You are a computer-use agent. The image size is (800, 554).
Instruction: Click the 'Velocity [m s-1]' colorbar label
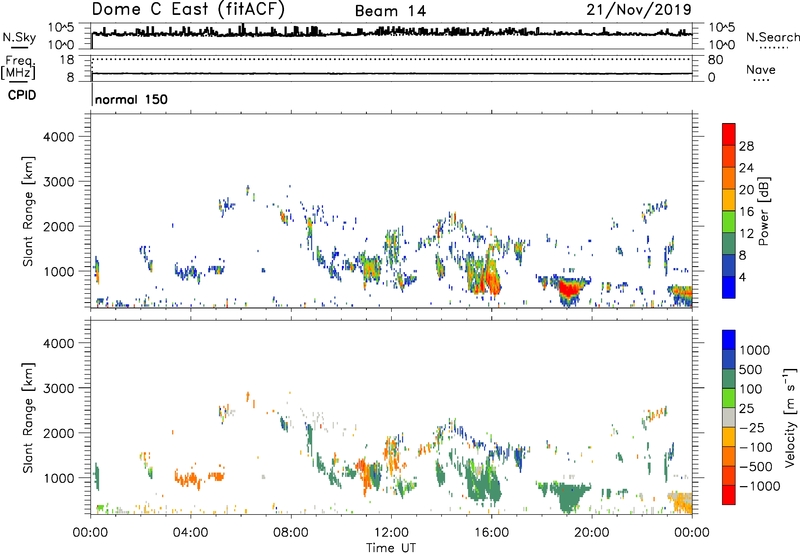[790, 416]
